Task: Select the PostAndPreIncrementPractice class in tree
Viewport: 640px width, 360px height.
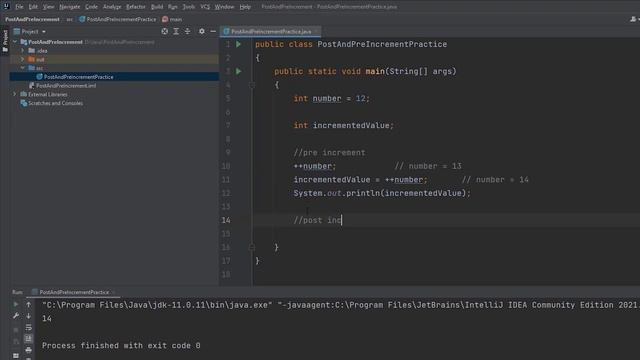Action: [115, 77]
